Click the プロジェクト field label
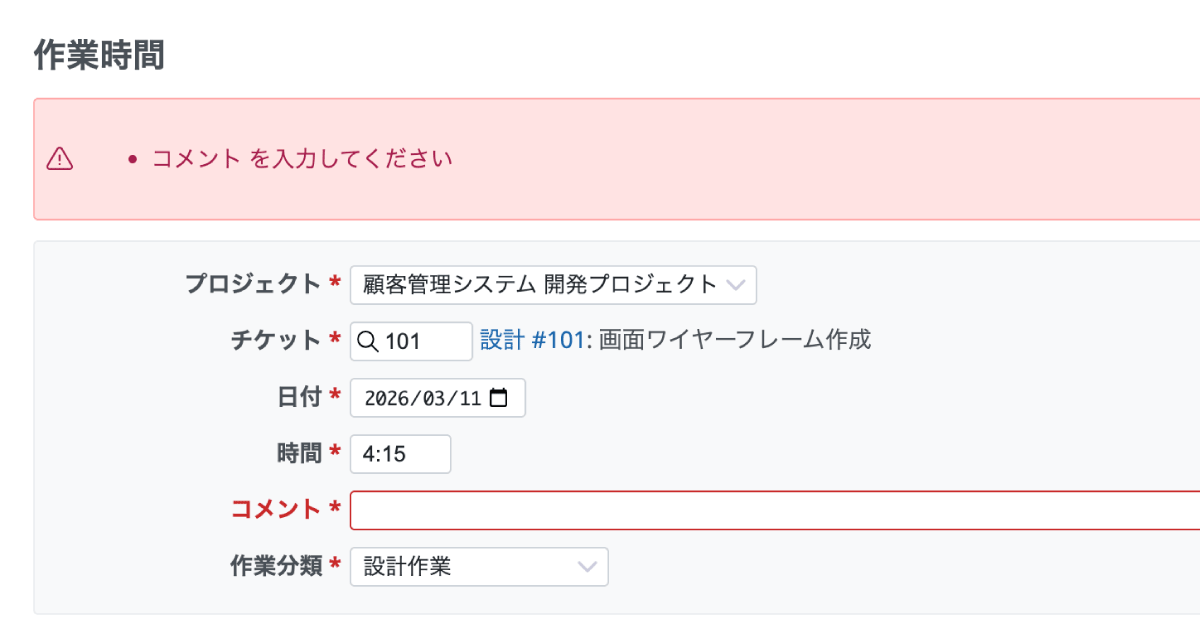The width and height of the screenshot is (1200, 630). tap(252, 284)
